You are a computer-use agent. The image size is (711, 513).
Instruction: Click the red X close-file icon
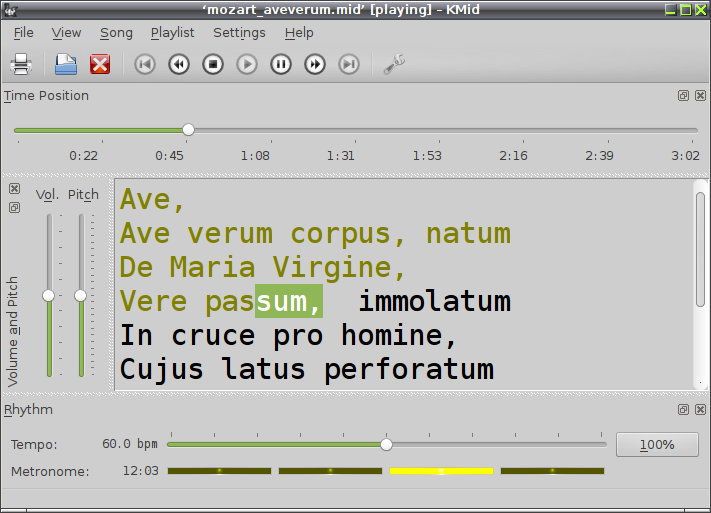point(100,64)
